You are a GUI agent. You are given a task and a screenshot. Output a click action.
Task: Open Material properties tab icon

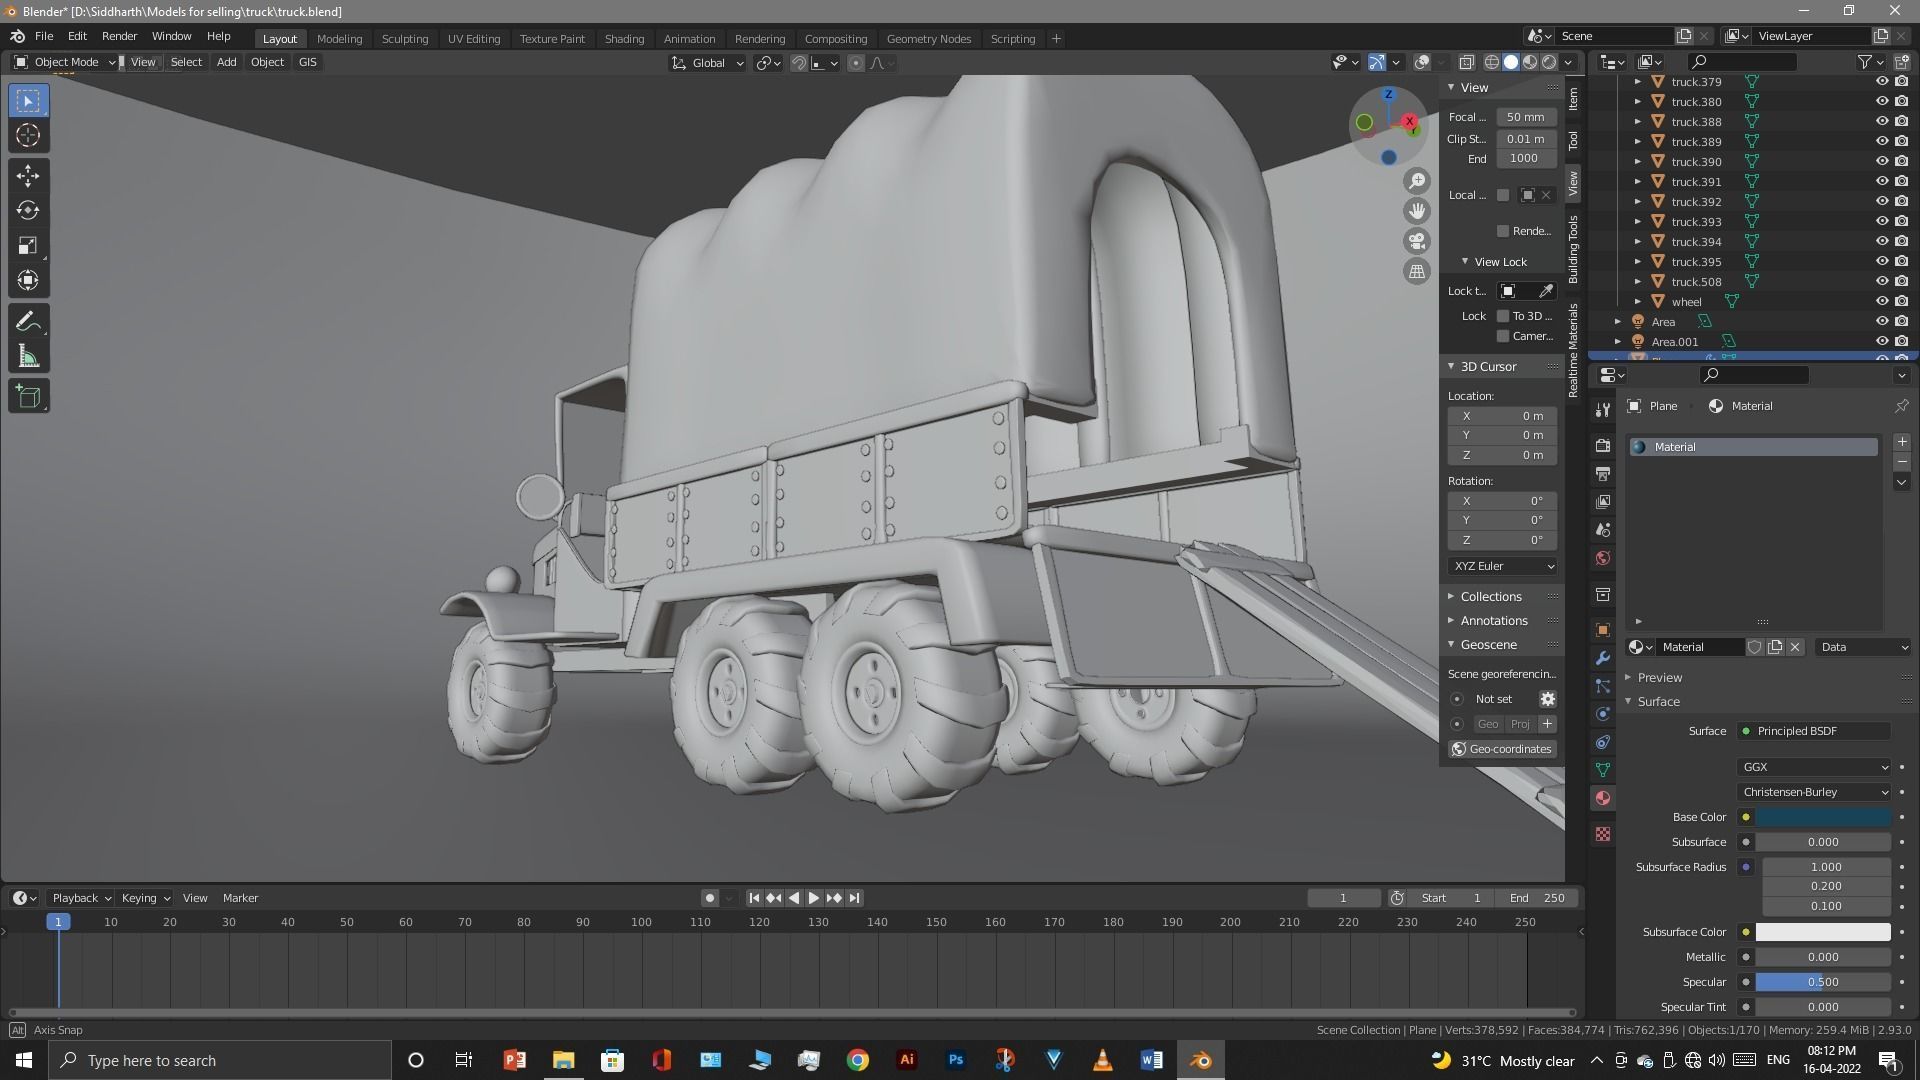(1603, 798)
